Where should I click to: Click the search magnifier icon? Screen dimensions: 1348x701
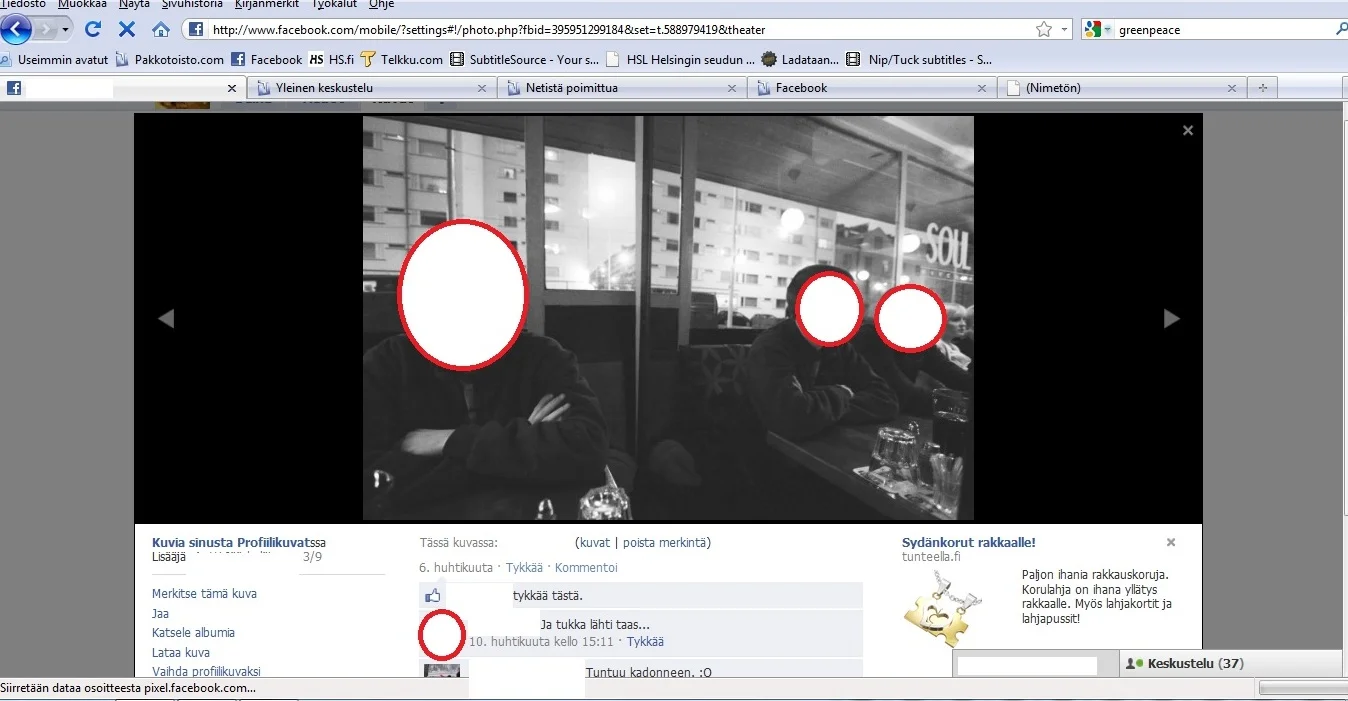(x=1340, y=30)
